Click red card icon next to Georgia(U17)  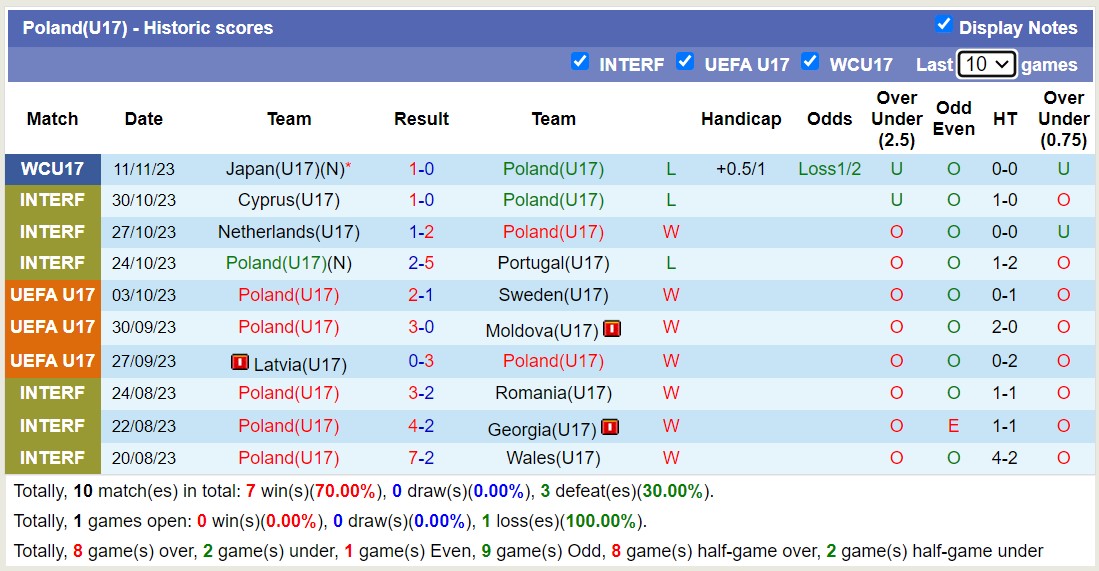coord(610,427)
